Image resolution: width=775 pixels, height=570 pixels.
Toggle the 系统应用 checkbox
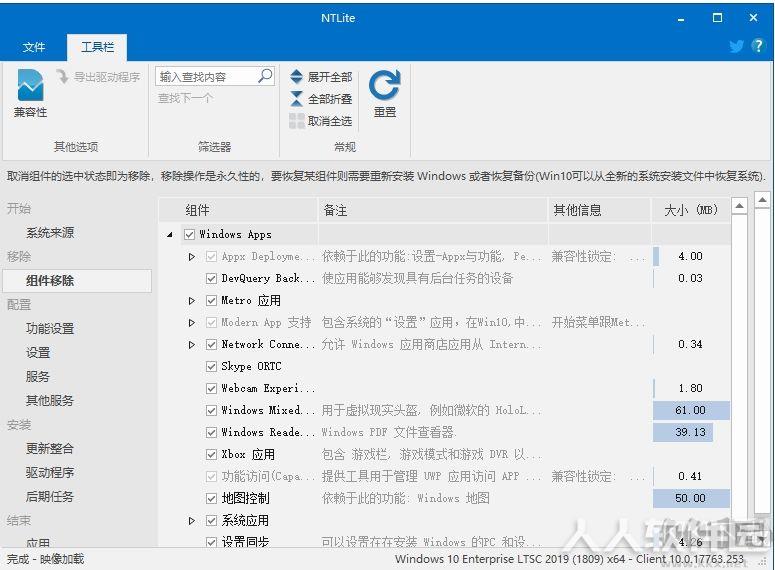pyautogui.click(x=211, y=521)
